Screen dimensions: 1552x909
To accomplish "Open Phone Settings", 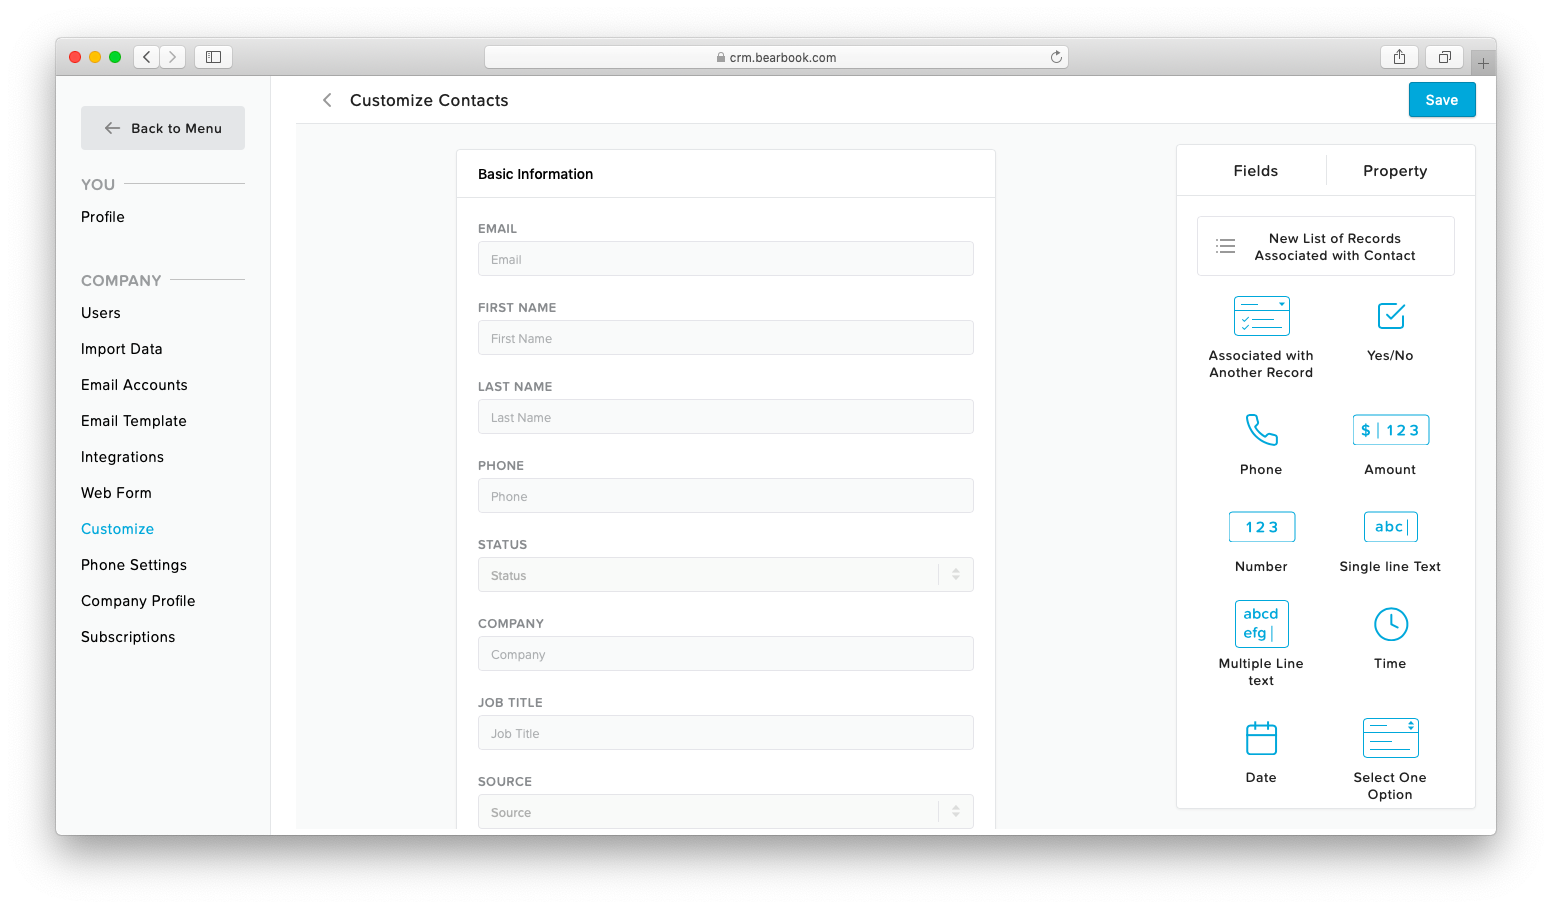I will [134, 565].
